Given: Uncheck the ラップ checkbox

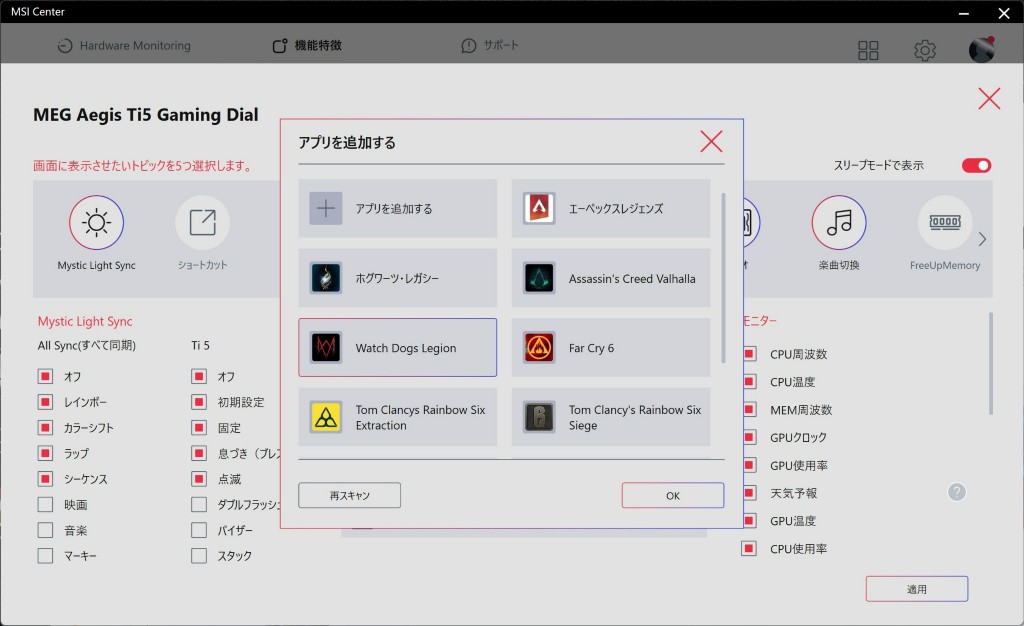Looking at the screenshot, I should pos(45,453).
